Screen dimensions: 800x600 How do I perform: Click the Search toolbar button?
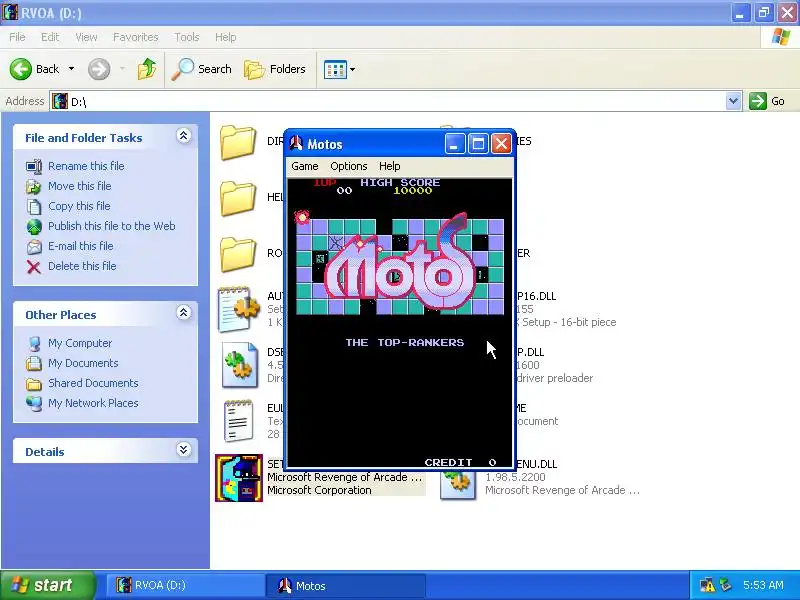pyautogui.click(x=202, y=69)
